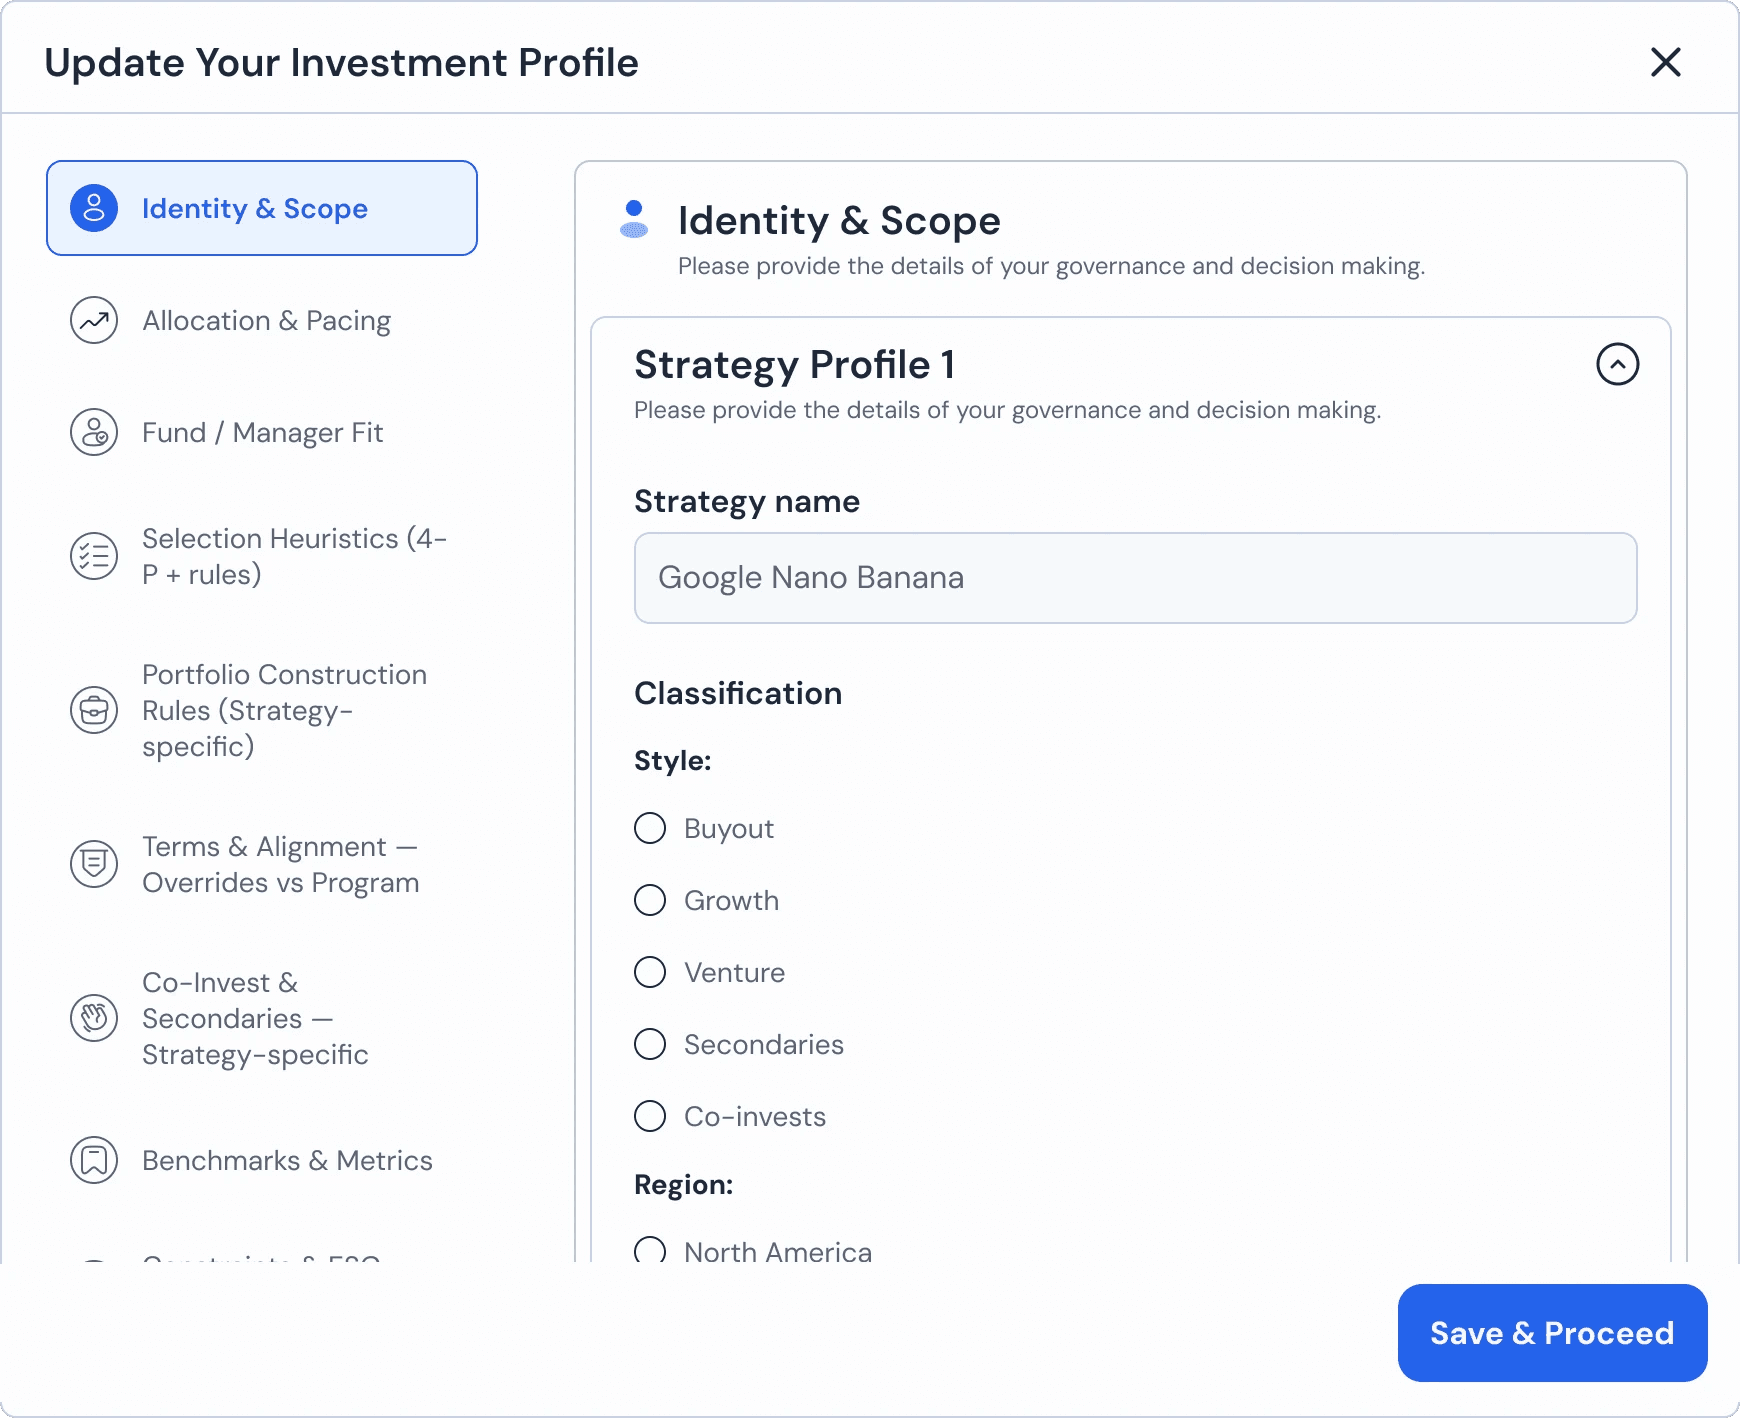Click the Co-Invest & Secondaries hand icon
Screen dimensions: 1740x1420
94,1018
